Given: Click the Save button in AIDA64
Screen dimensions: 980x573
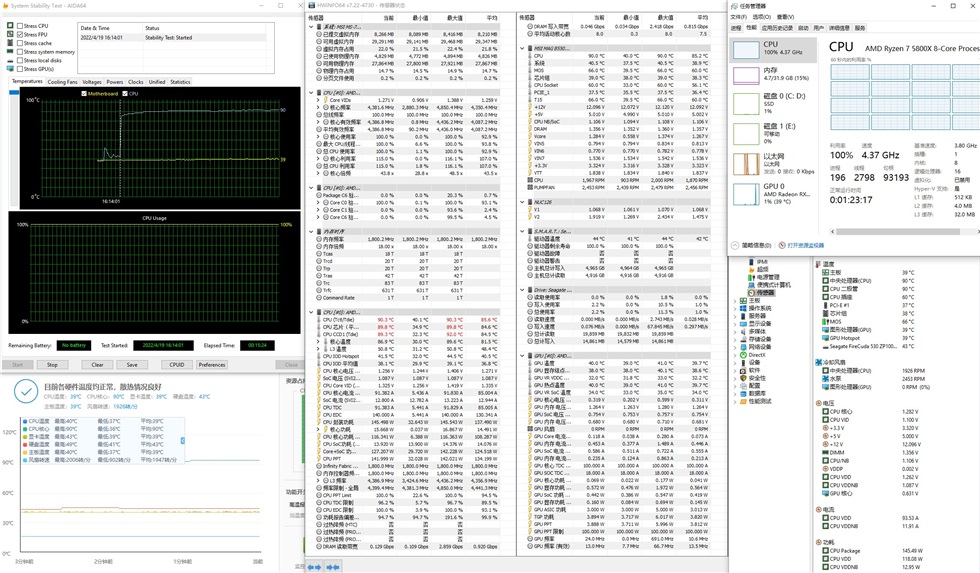Looking at the screenshot, I should [x=132, y=364].
